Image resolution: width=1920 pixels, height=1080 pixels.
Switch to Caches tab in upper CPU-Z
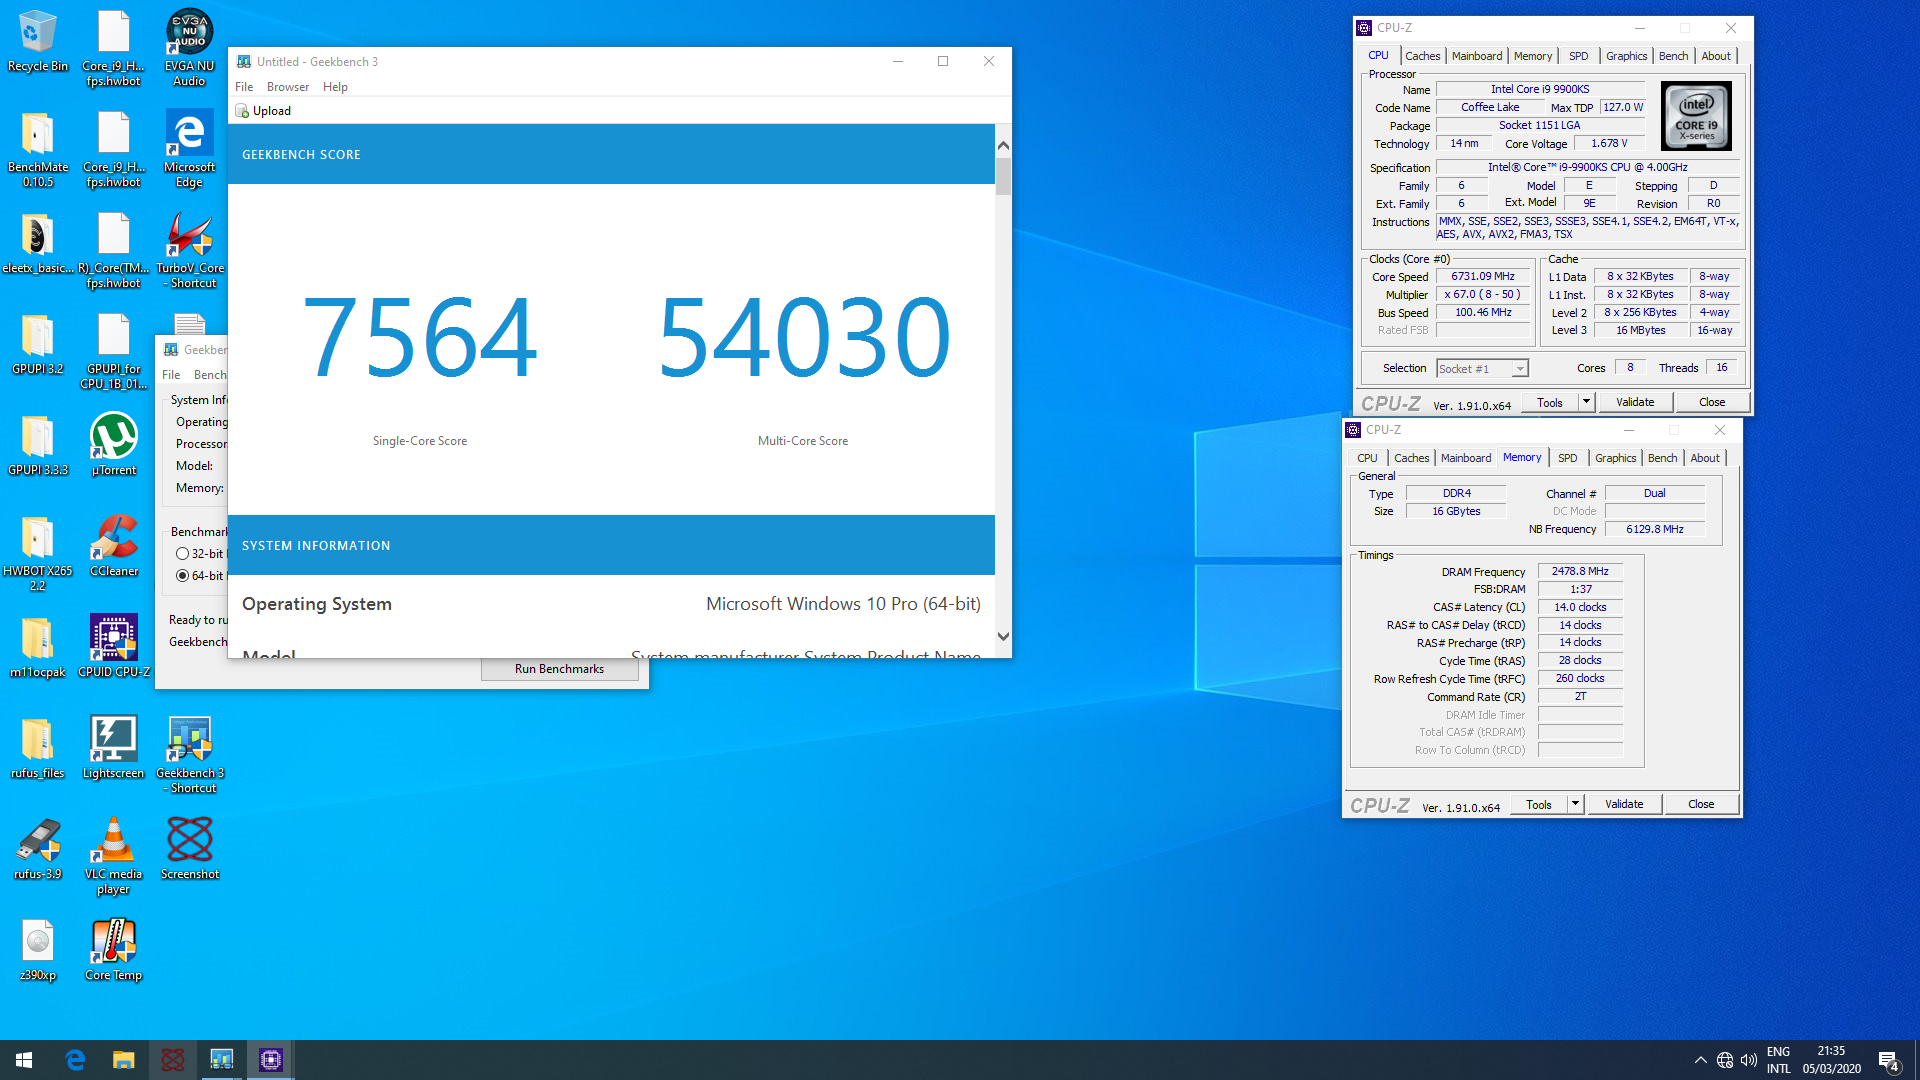(1422, 56)
